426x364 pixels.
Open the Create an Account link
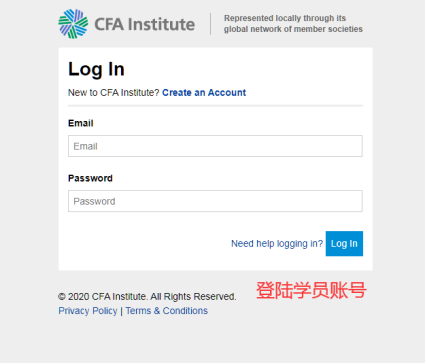click(204, 93)
